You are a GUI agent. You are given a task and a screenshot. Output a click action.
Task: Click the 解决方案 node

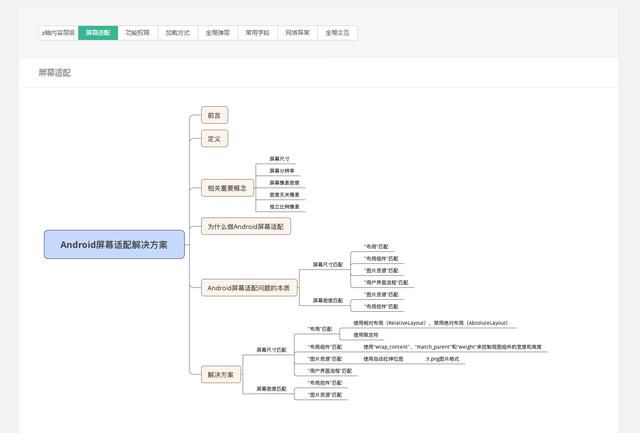point(221,374)
